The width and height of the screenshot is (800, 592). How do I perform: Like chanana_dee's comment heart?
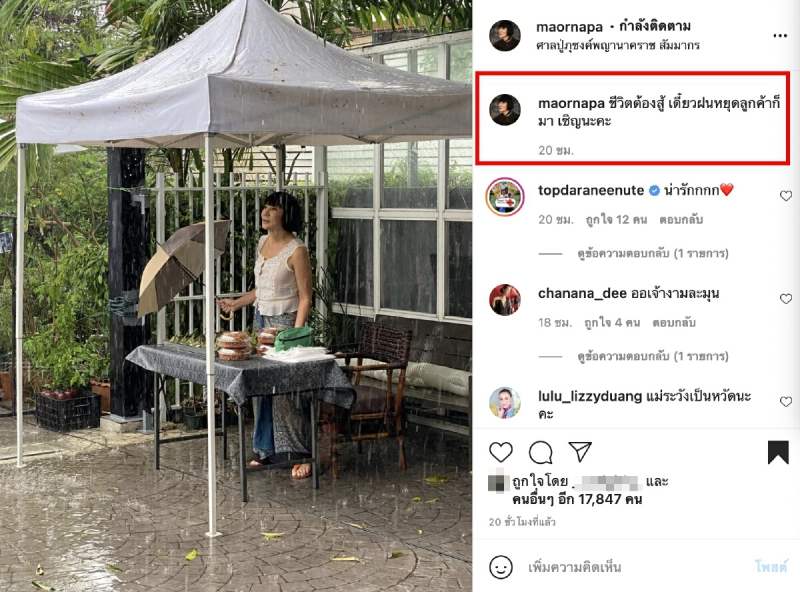click(786, 299)
